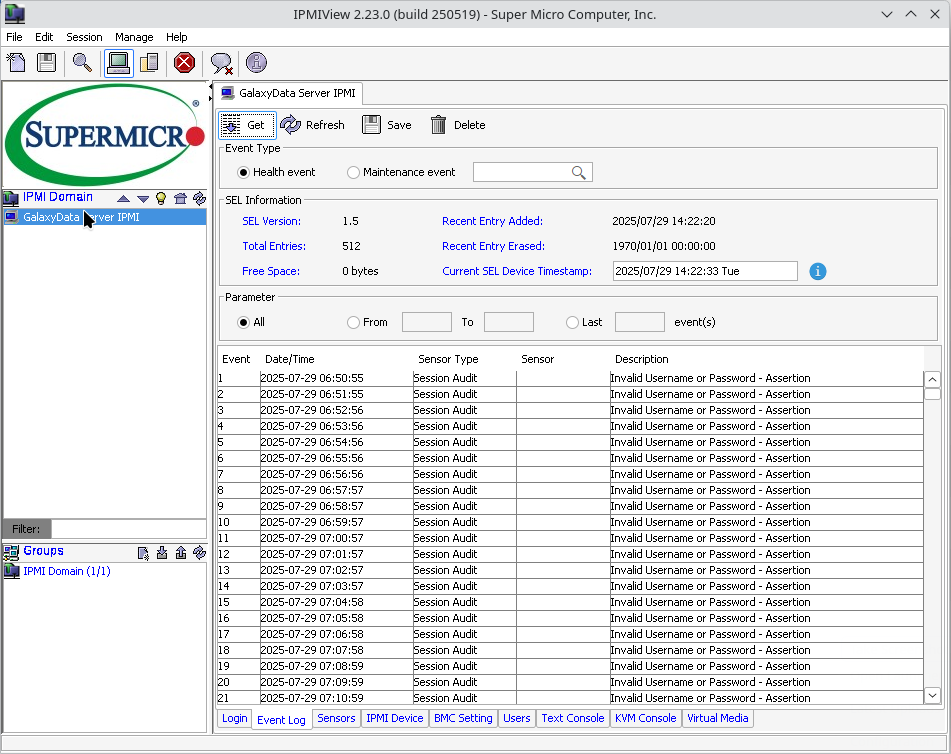This screenshot has height=754, width=951.
Task: Click the Current SEL Device Timestamp field
Action: point(705,271)
